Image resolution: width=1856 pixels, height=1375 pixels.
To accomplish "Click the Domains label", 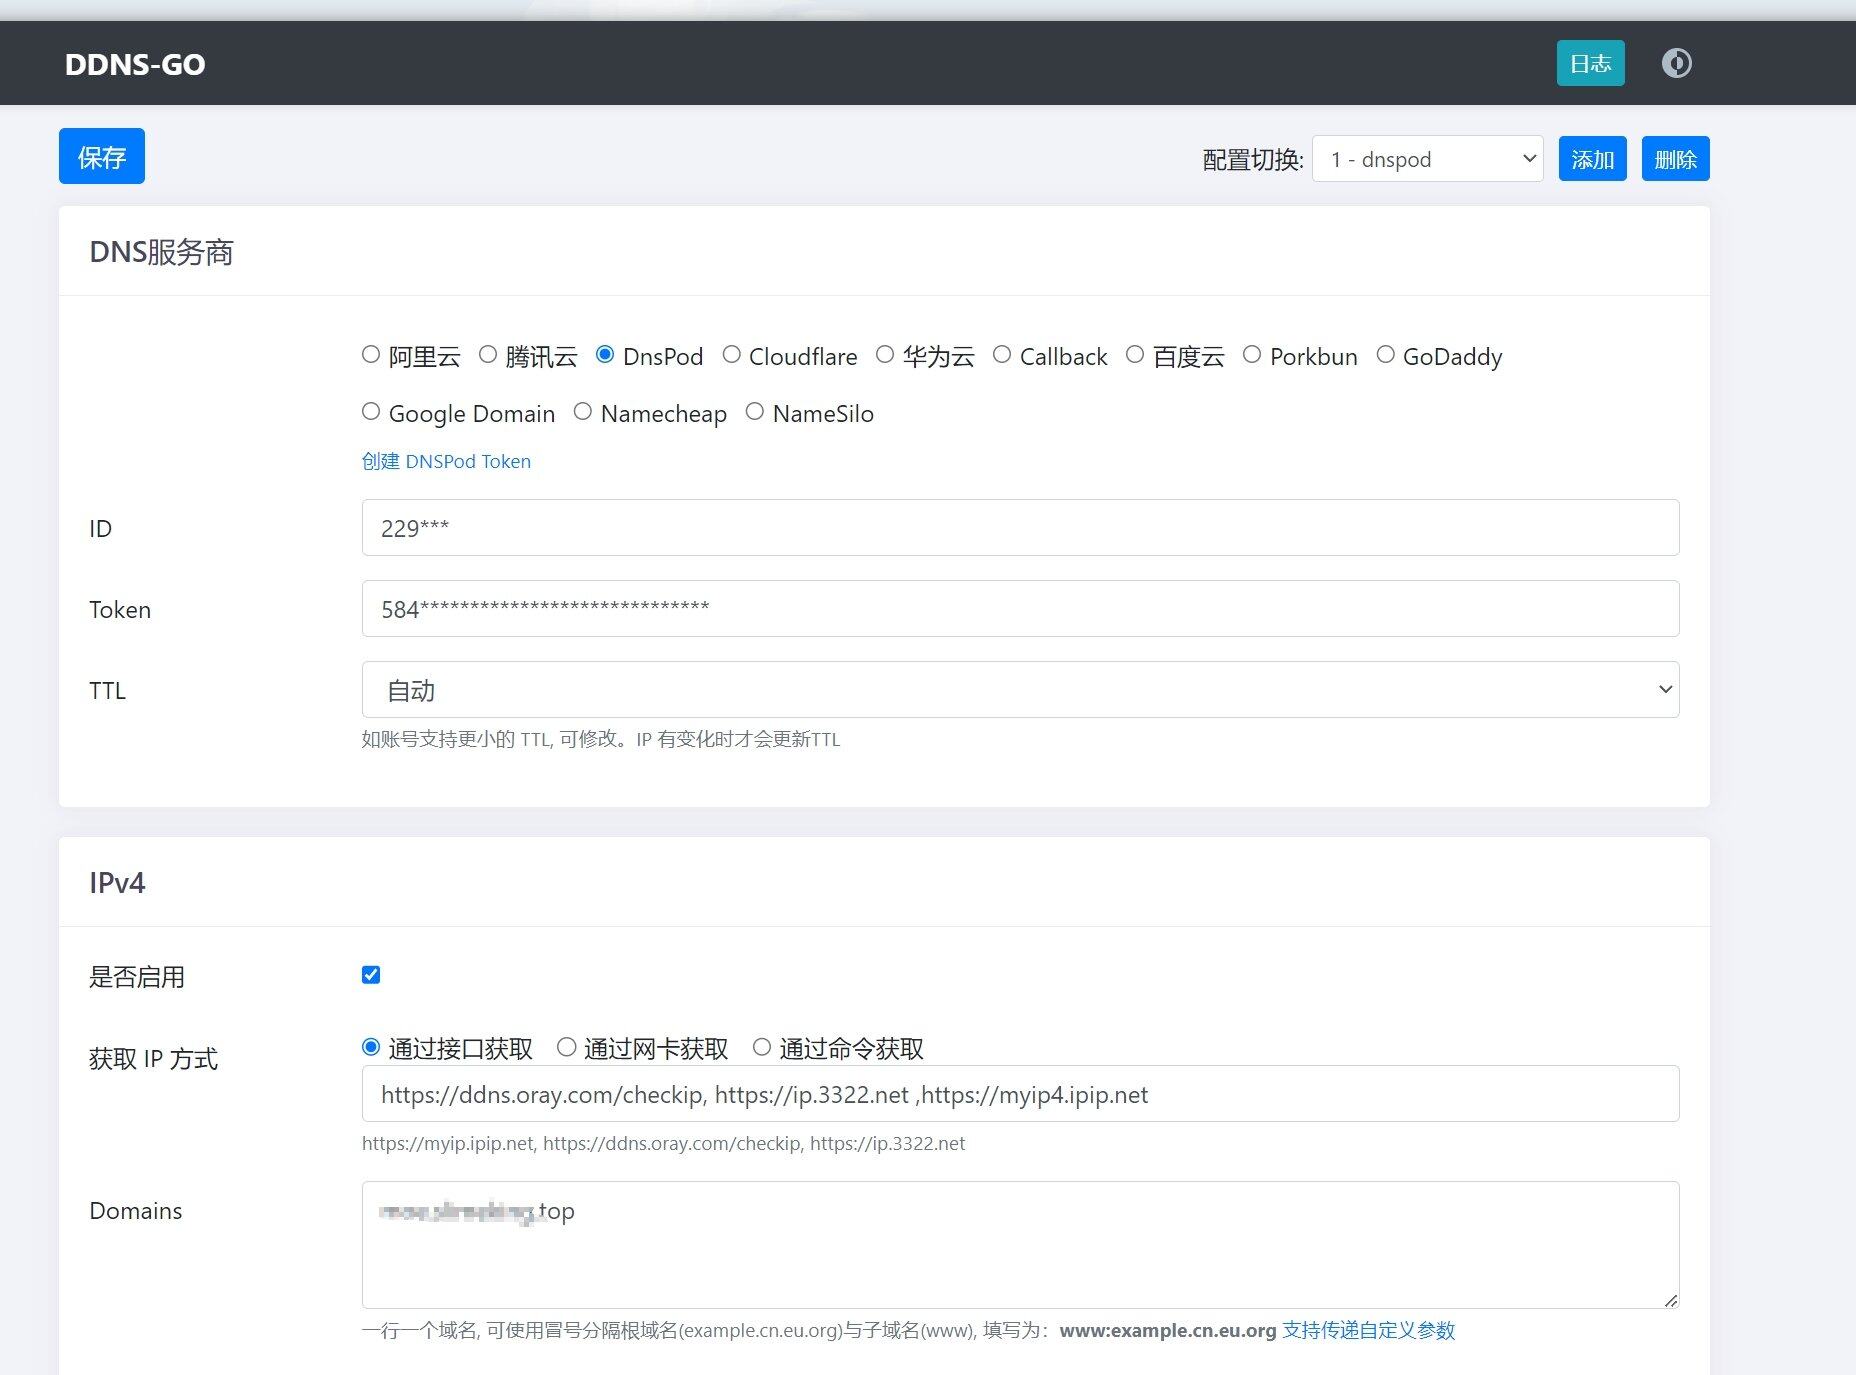I will [x=136, y=1211].
